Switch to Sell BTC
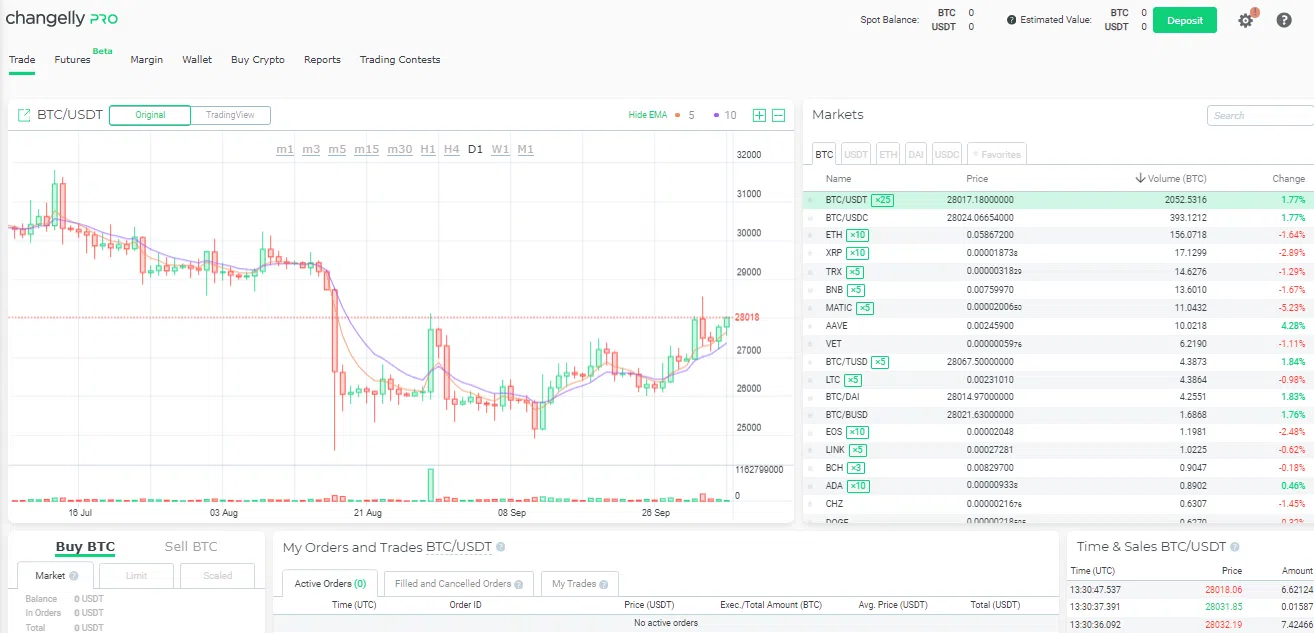Viewport: 1314px width, 633px height. coord(191,546)
